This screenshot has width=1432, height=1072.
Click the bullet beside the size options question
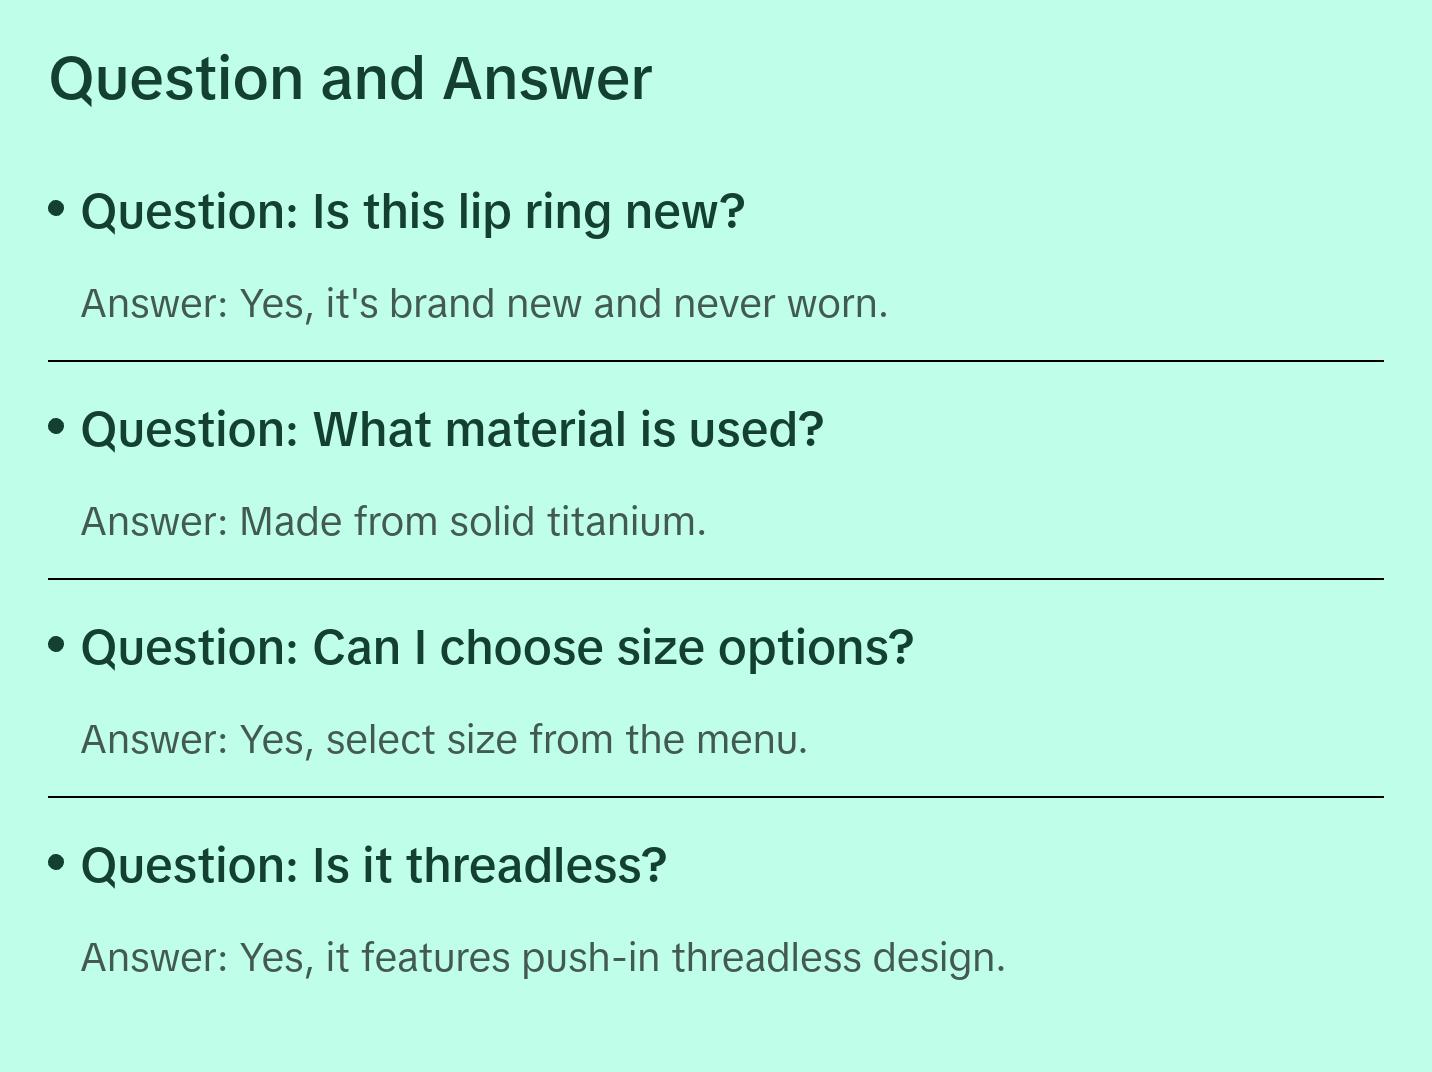point(57,645)
